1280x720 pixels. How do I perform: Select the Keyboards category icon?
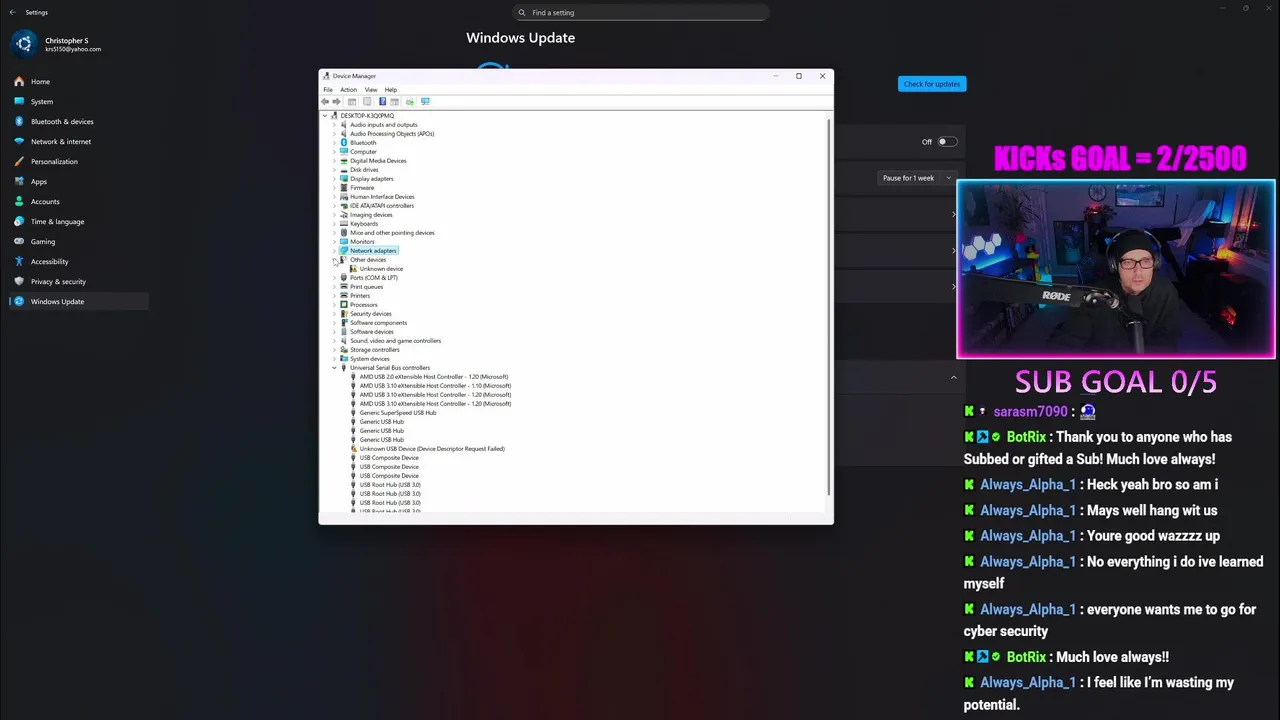344,224
